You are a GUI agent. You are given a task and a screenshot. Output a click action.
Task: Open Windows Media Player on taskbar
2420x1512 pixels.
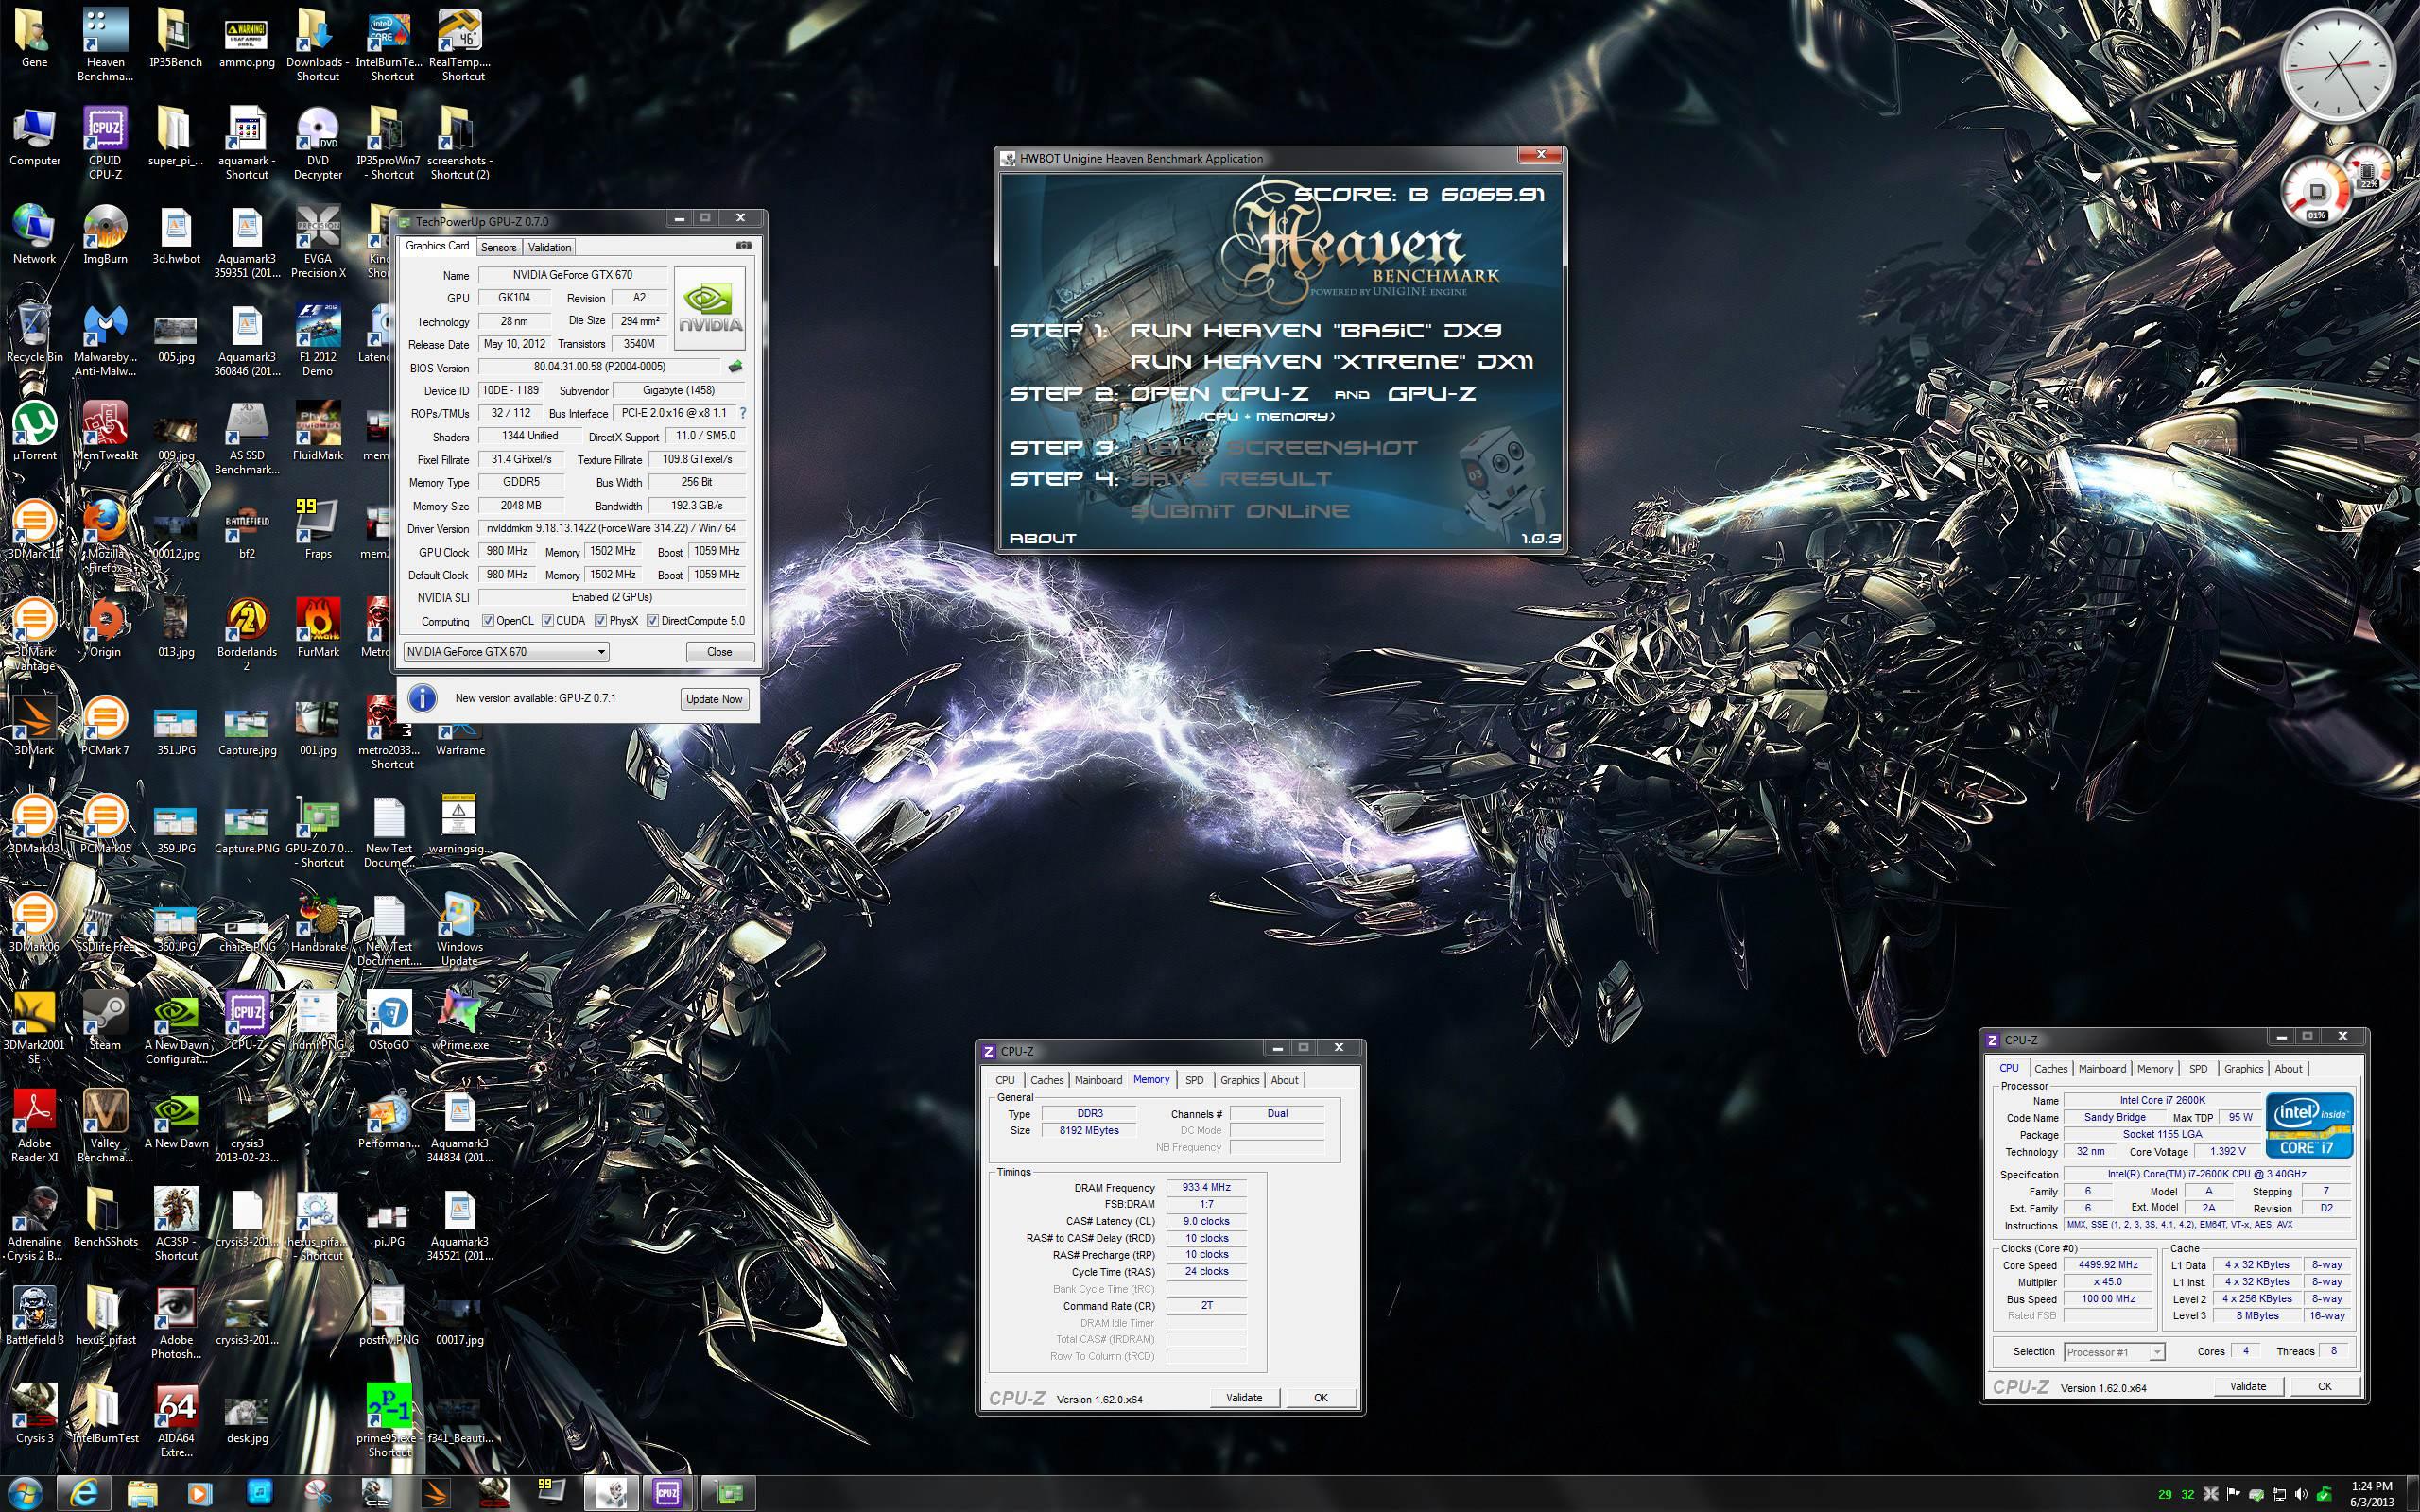click(x=200, y=1493)
